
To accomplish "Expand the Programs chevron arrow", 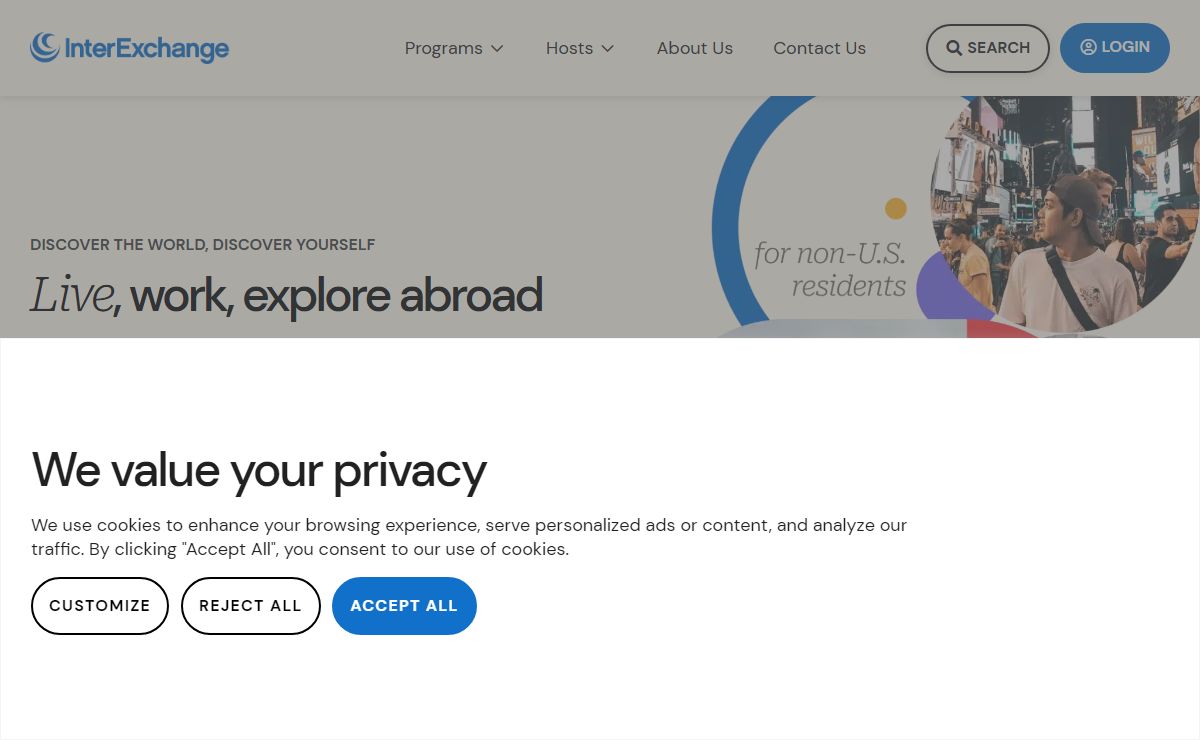I will pyautogui.click(x=497, y=48).
